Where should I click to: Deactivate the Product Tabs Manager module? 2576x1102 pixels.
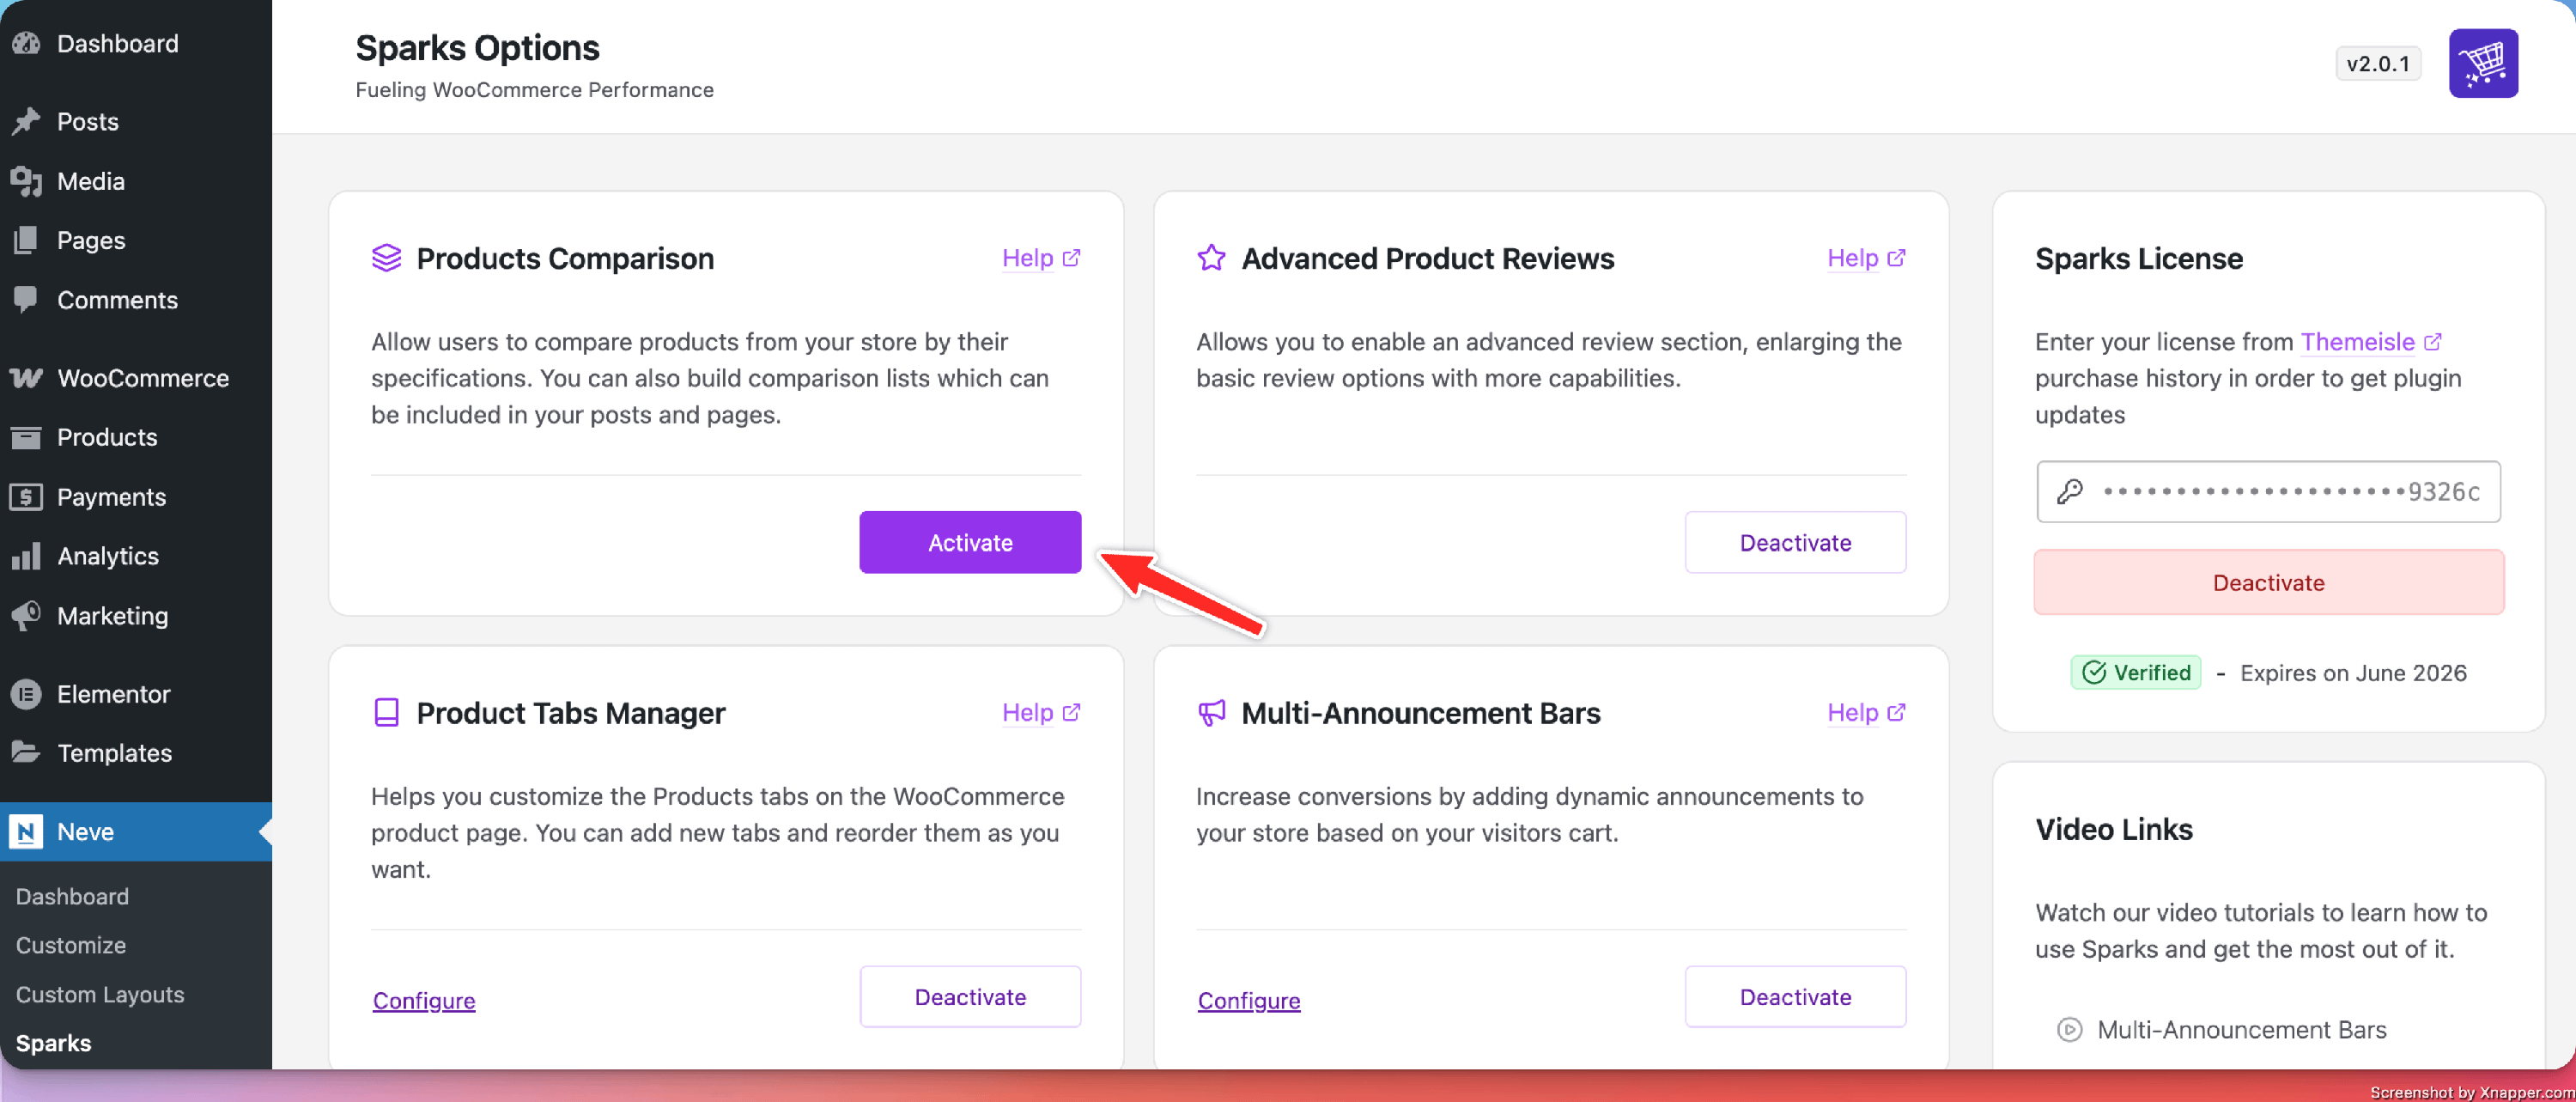969,996
